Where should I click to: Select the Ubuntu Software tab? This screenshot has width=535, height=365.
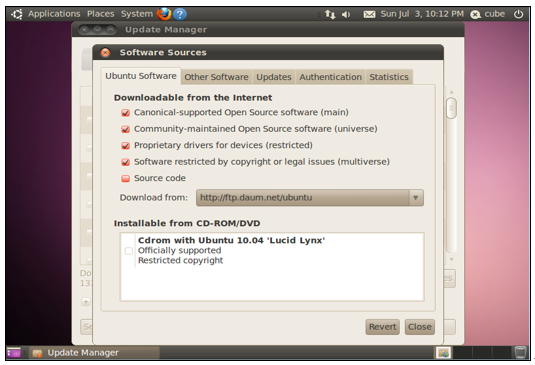coord(141,76)
